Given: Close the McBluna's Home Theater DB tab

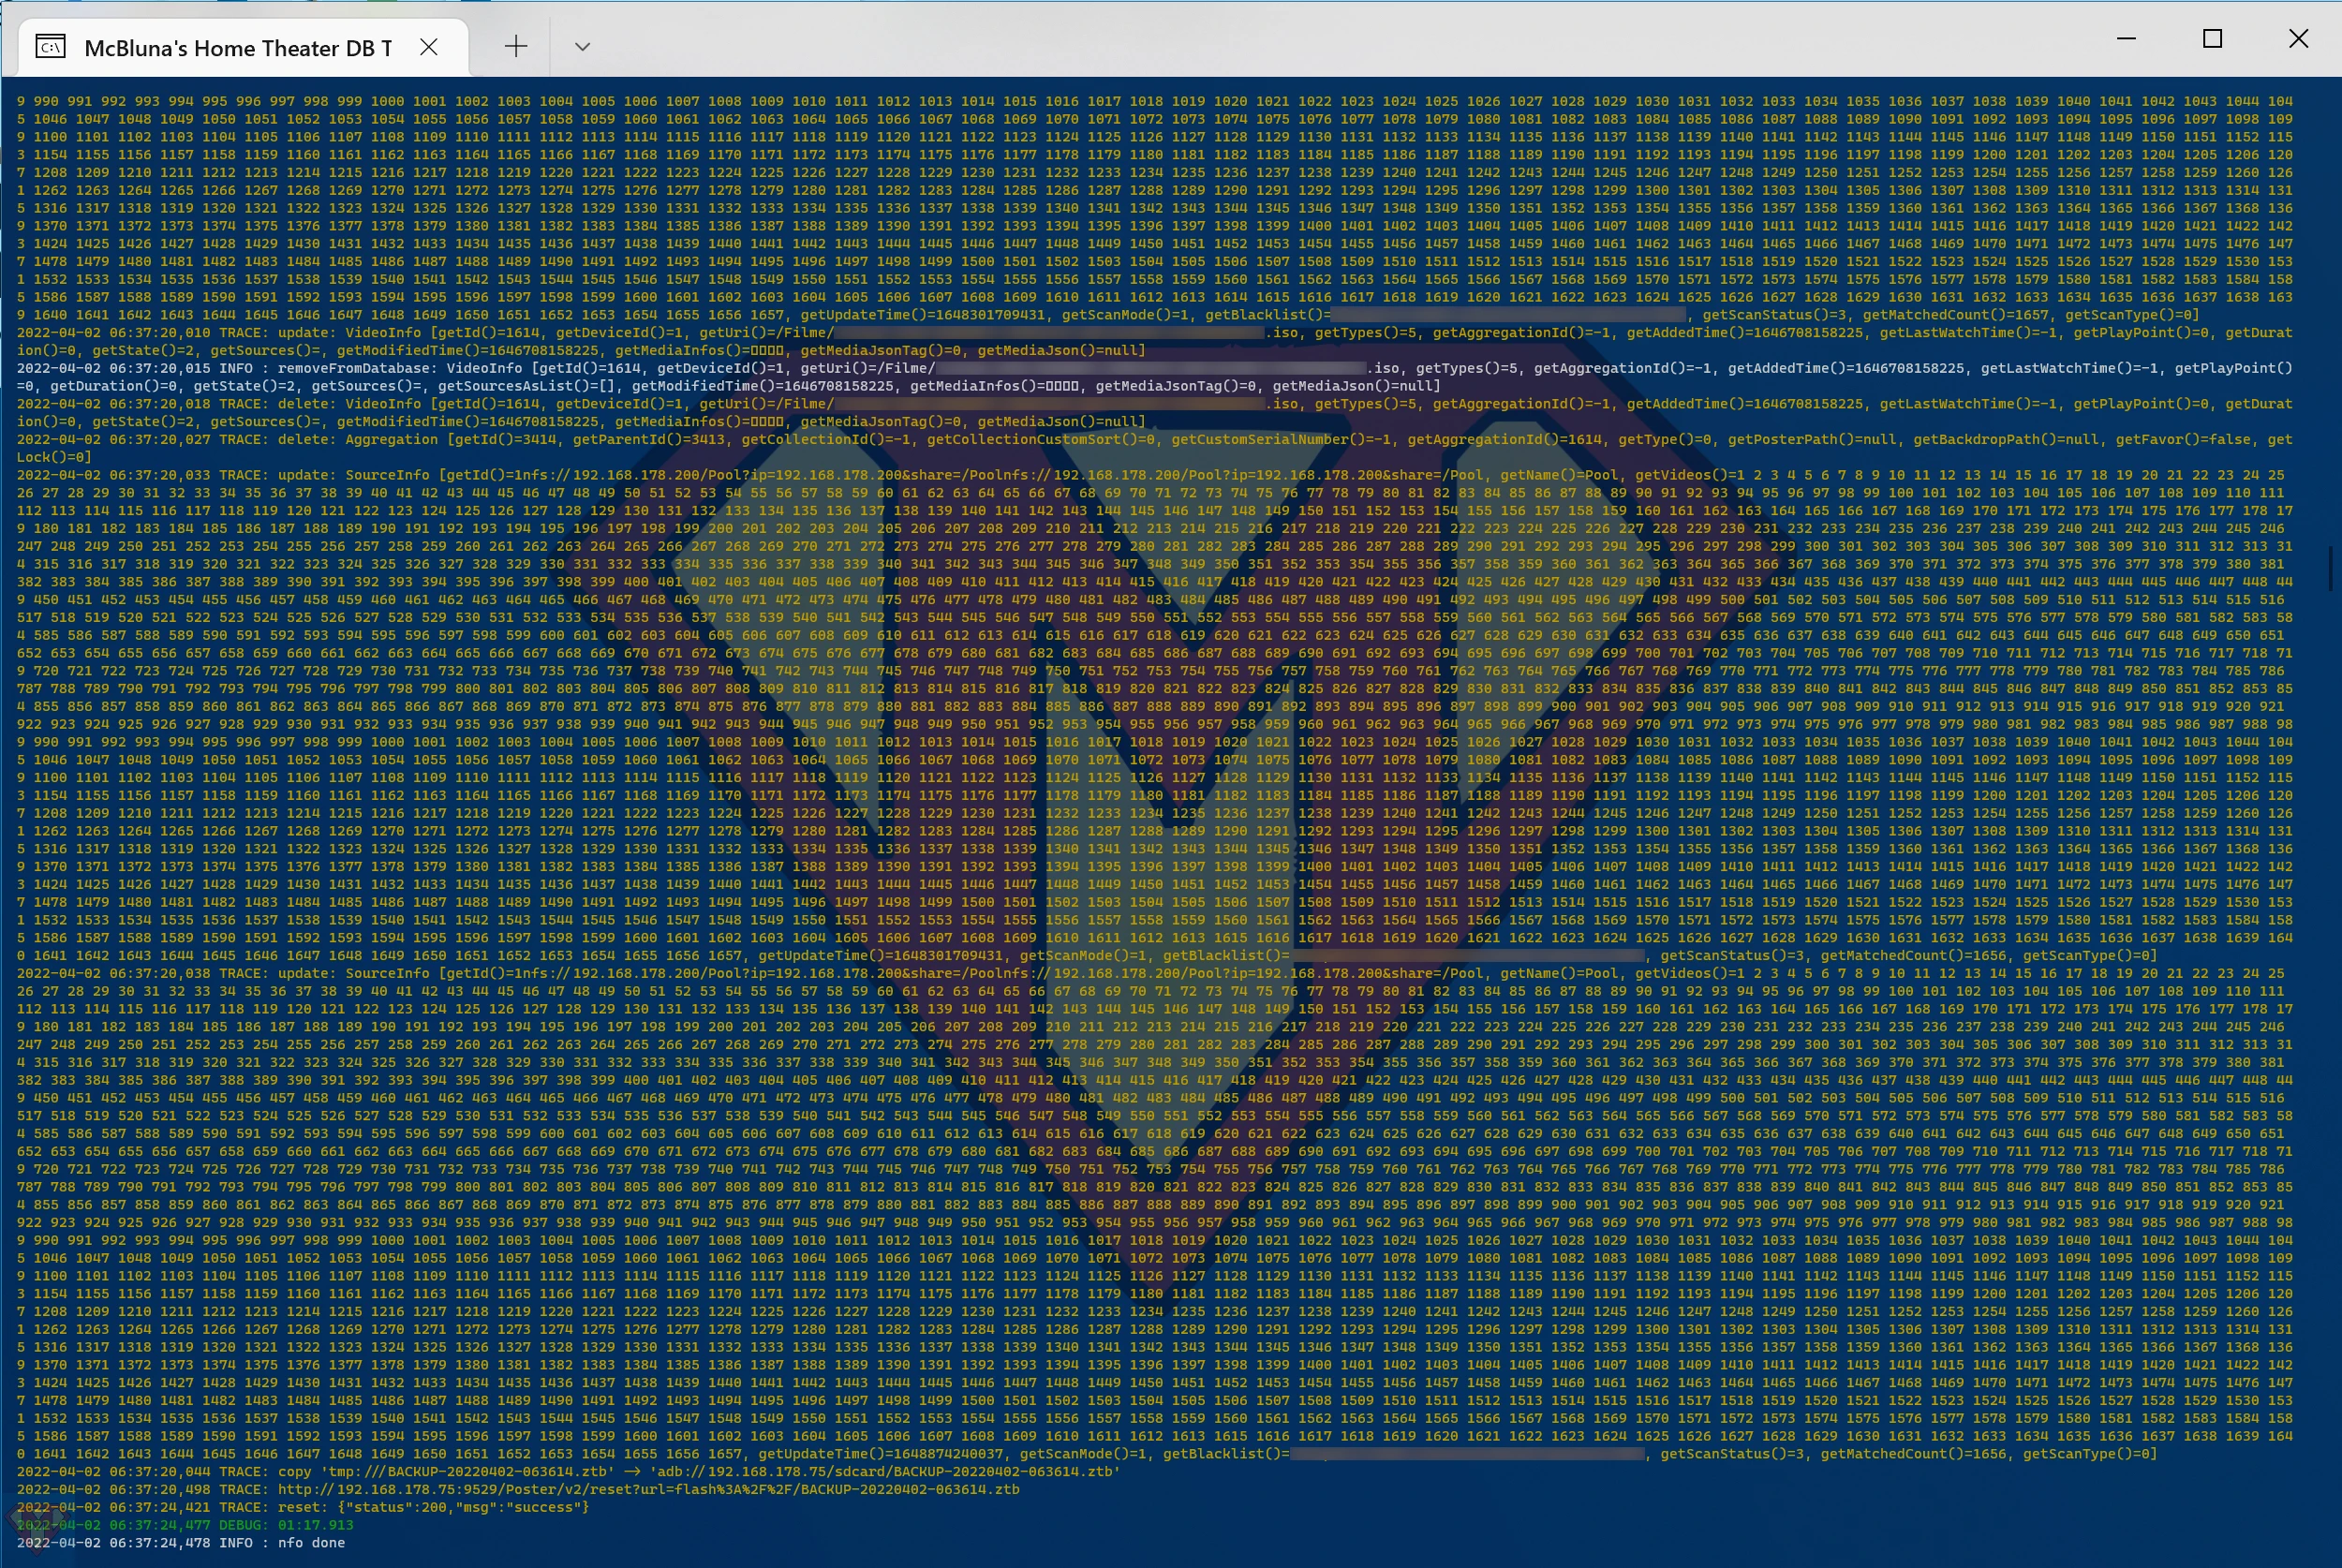Looking at the screenshot, I should pyautogui.click(x=429, y=47).
